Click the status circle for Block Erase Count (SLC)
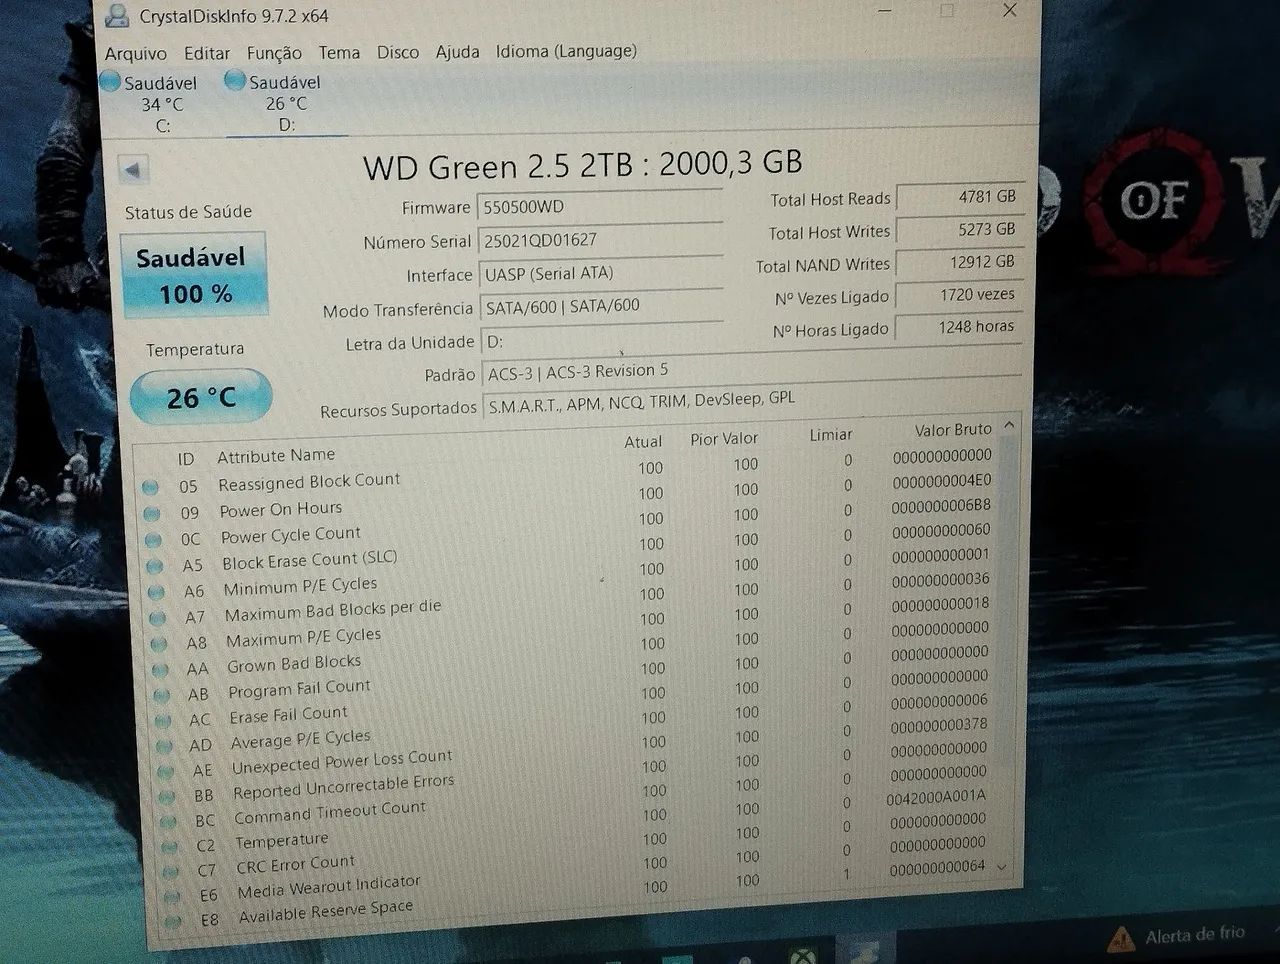This screenshot has height=964, width=1280. click(x=155, y=566)
